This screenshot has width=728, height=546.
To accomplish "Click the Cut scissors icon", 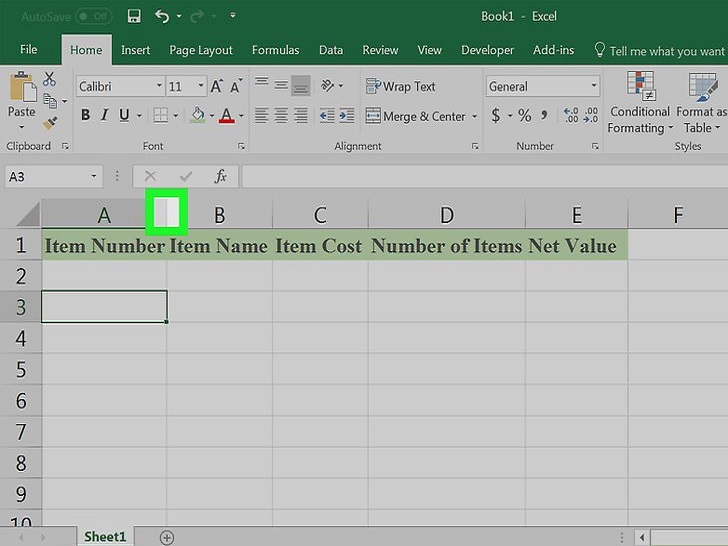I will click(49, 79).
